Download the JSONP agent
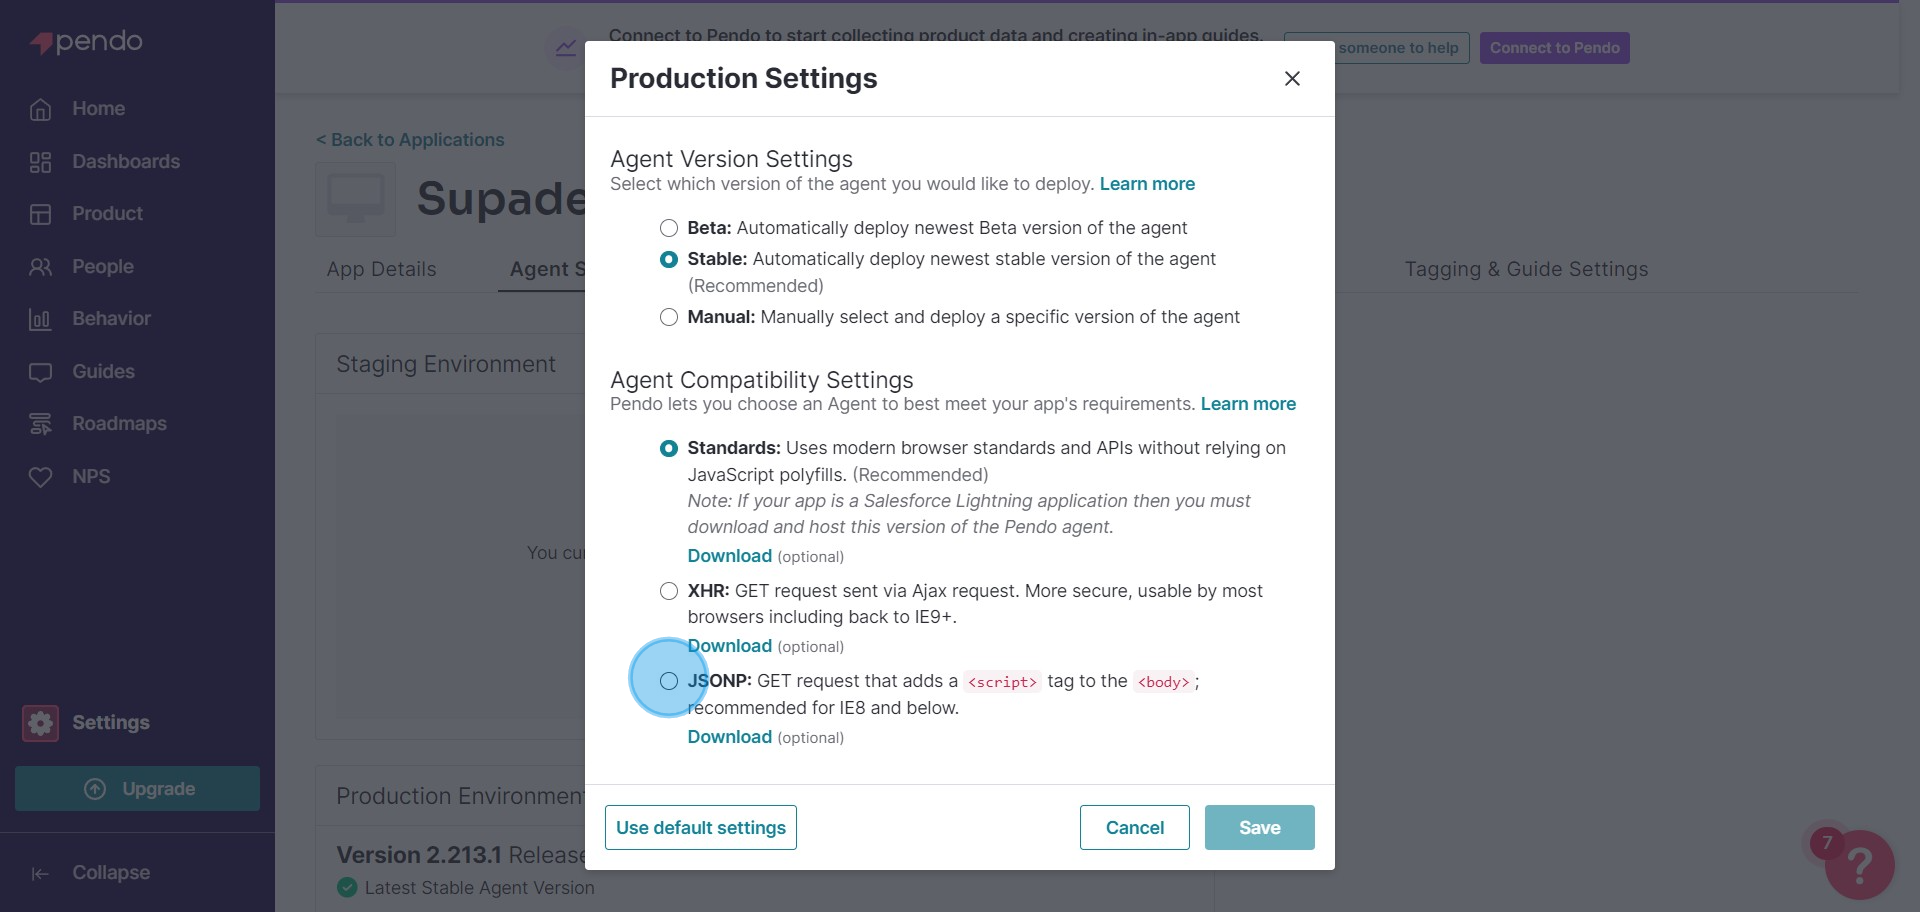 click(729, 737)
